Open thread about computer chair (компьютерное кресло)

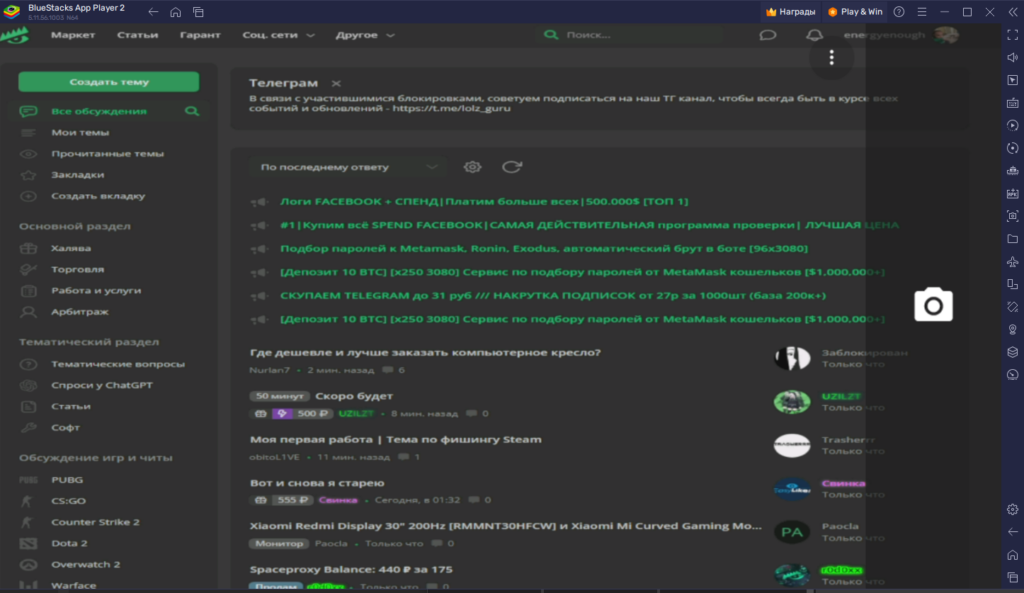click(x=425, y=353)
